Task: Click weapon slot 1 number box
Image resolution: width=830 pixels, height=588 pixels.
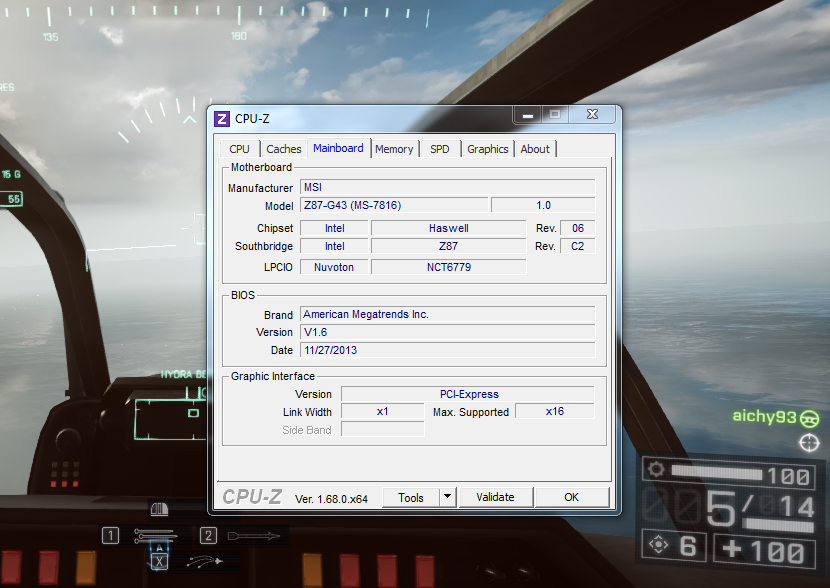Action: tap(110, 536)
